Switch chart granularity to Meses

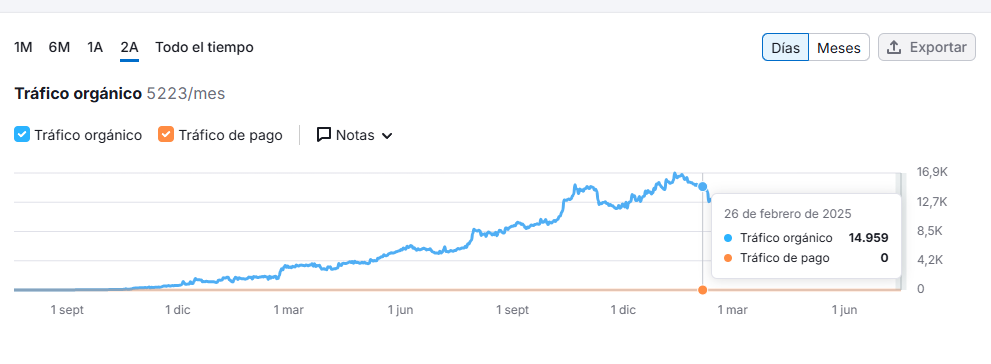(x=839, y=47)
